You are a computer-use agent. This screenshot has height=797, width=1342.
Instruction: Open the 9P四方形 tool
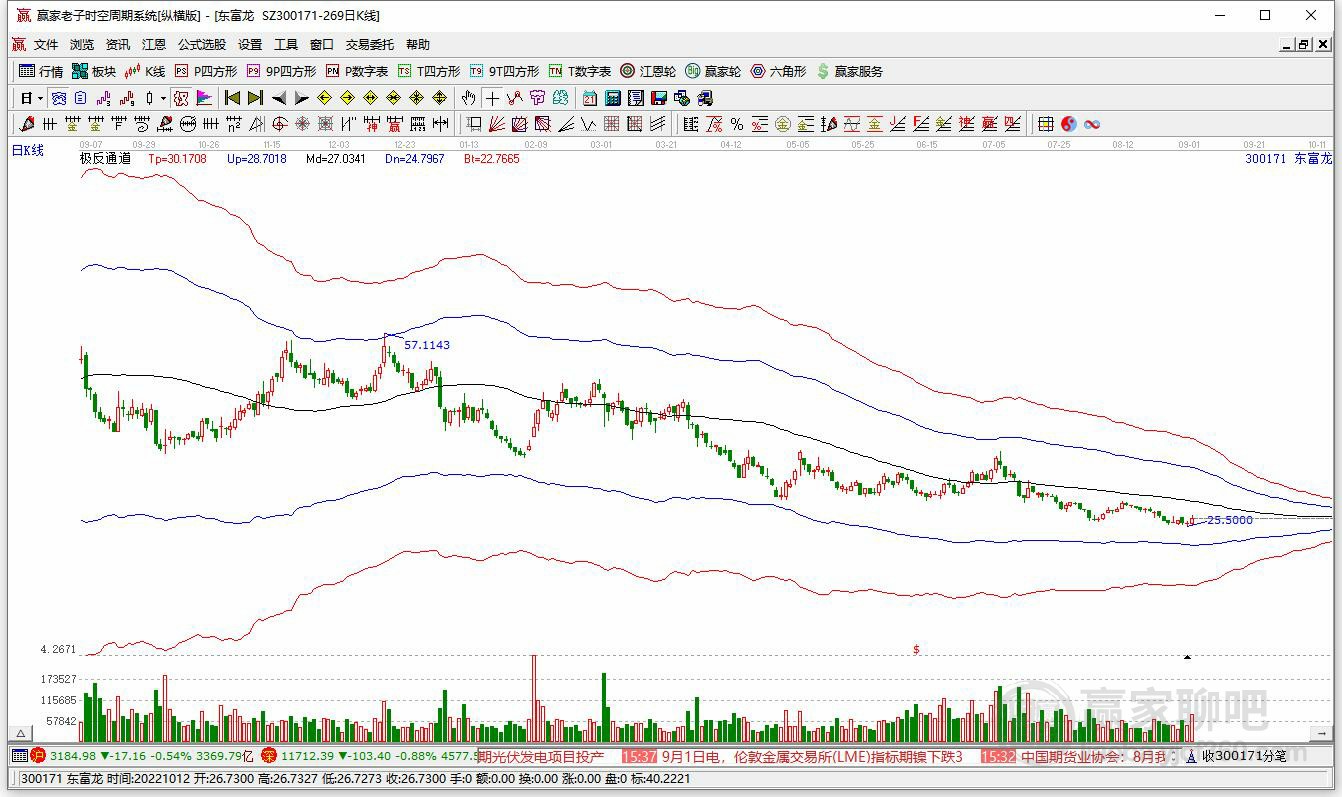[x=281, y=71]
